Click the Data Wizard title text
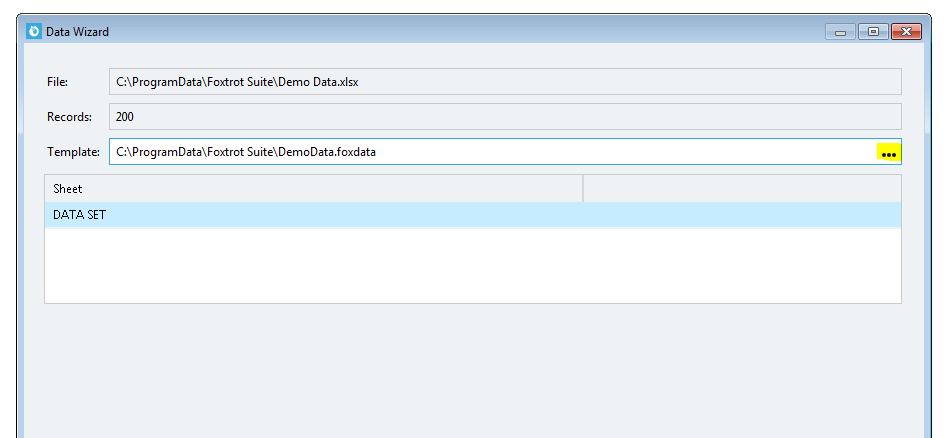Image resolution: width=946 pixels, height=438 pixels. click(x=77, y=32)
